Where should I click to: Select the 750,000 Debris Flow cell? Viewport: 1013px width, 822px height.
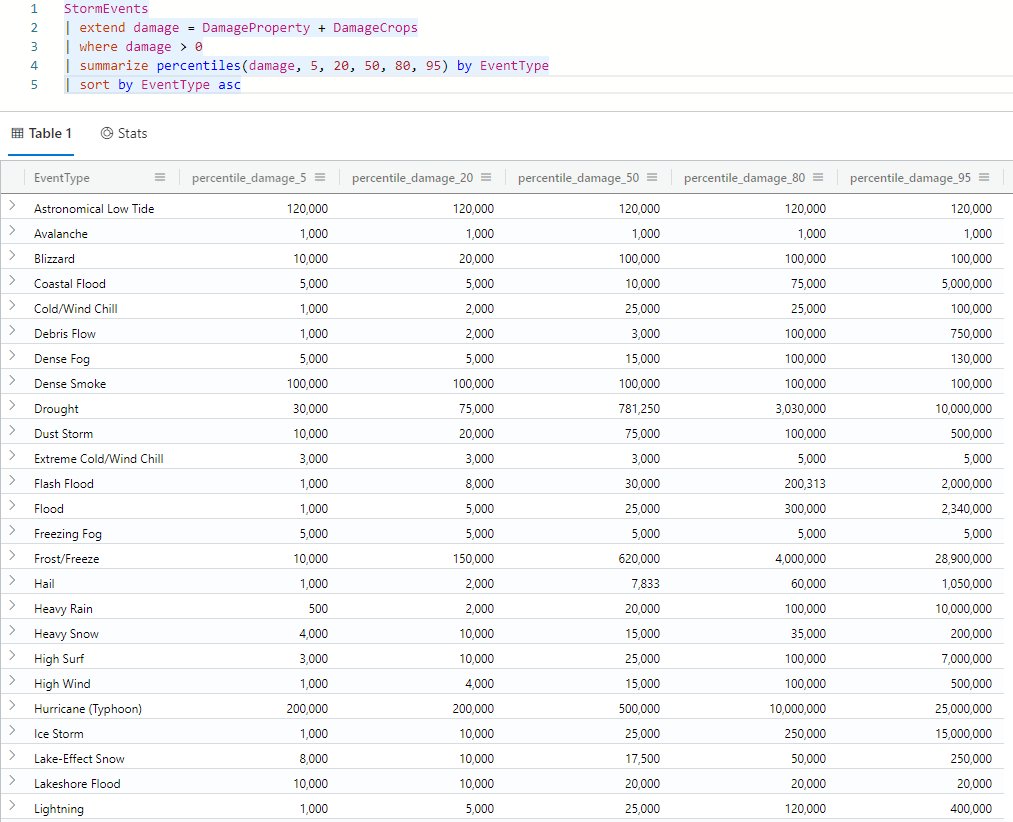pos(971,333)
